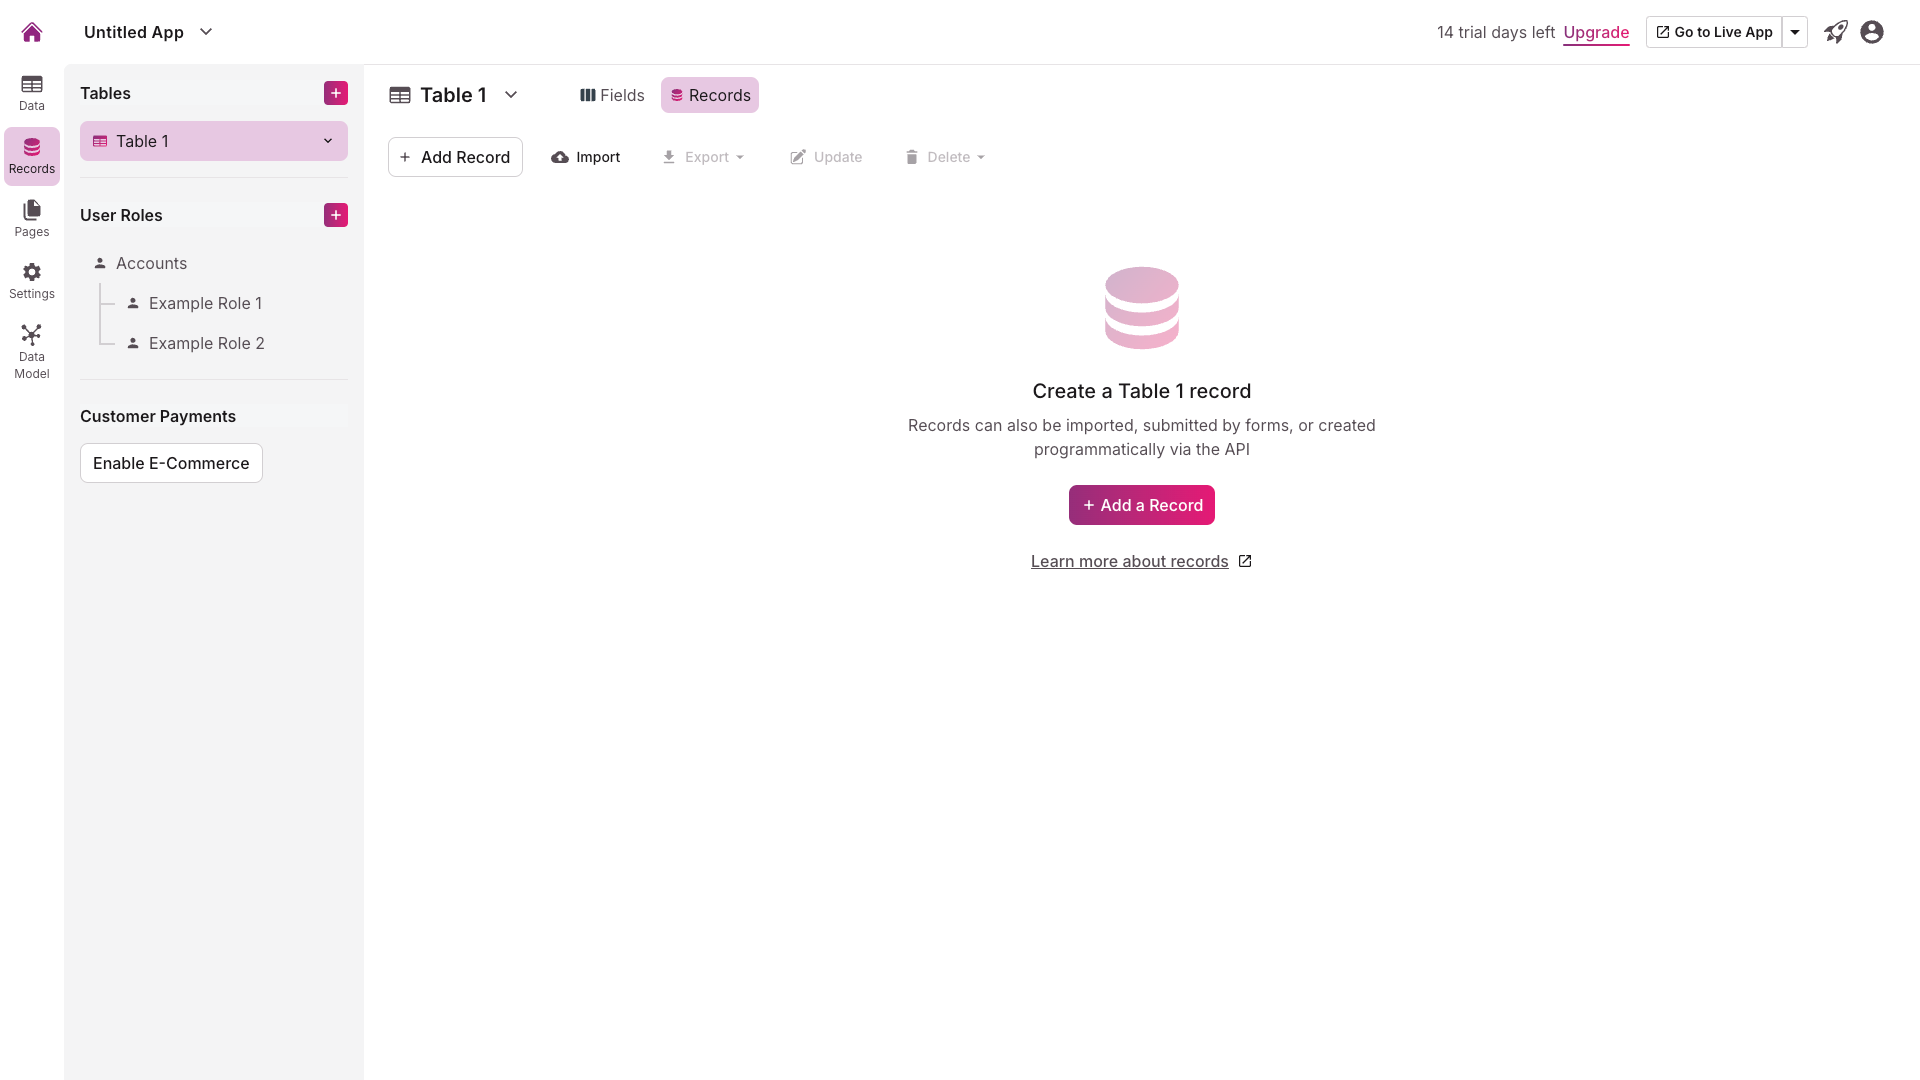
Task: Expand the Table 1 heading chevron
Action: click(511, 95)
